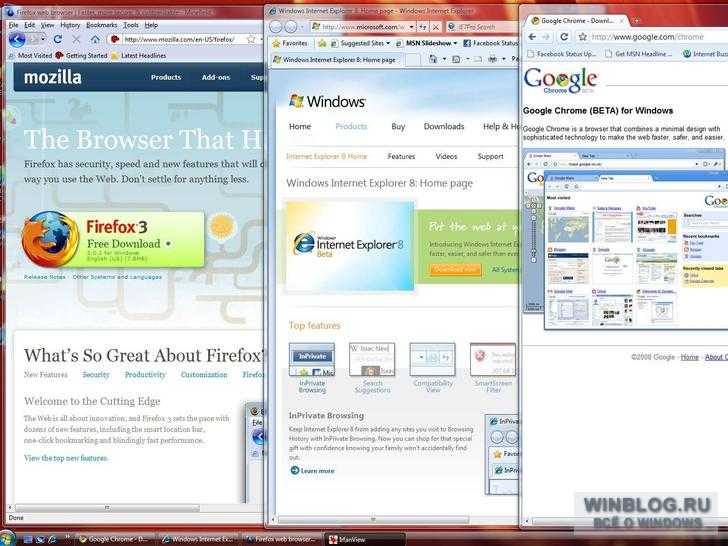Click the Firefox horizontal scrollbar thumb
This screenshot has height=546, width=728.
click(108, 507)
